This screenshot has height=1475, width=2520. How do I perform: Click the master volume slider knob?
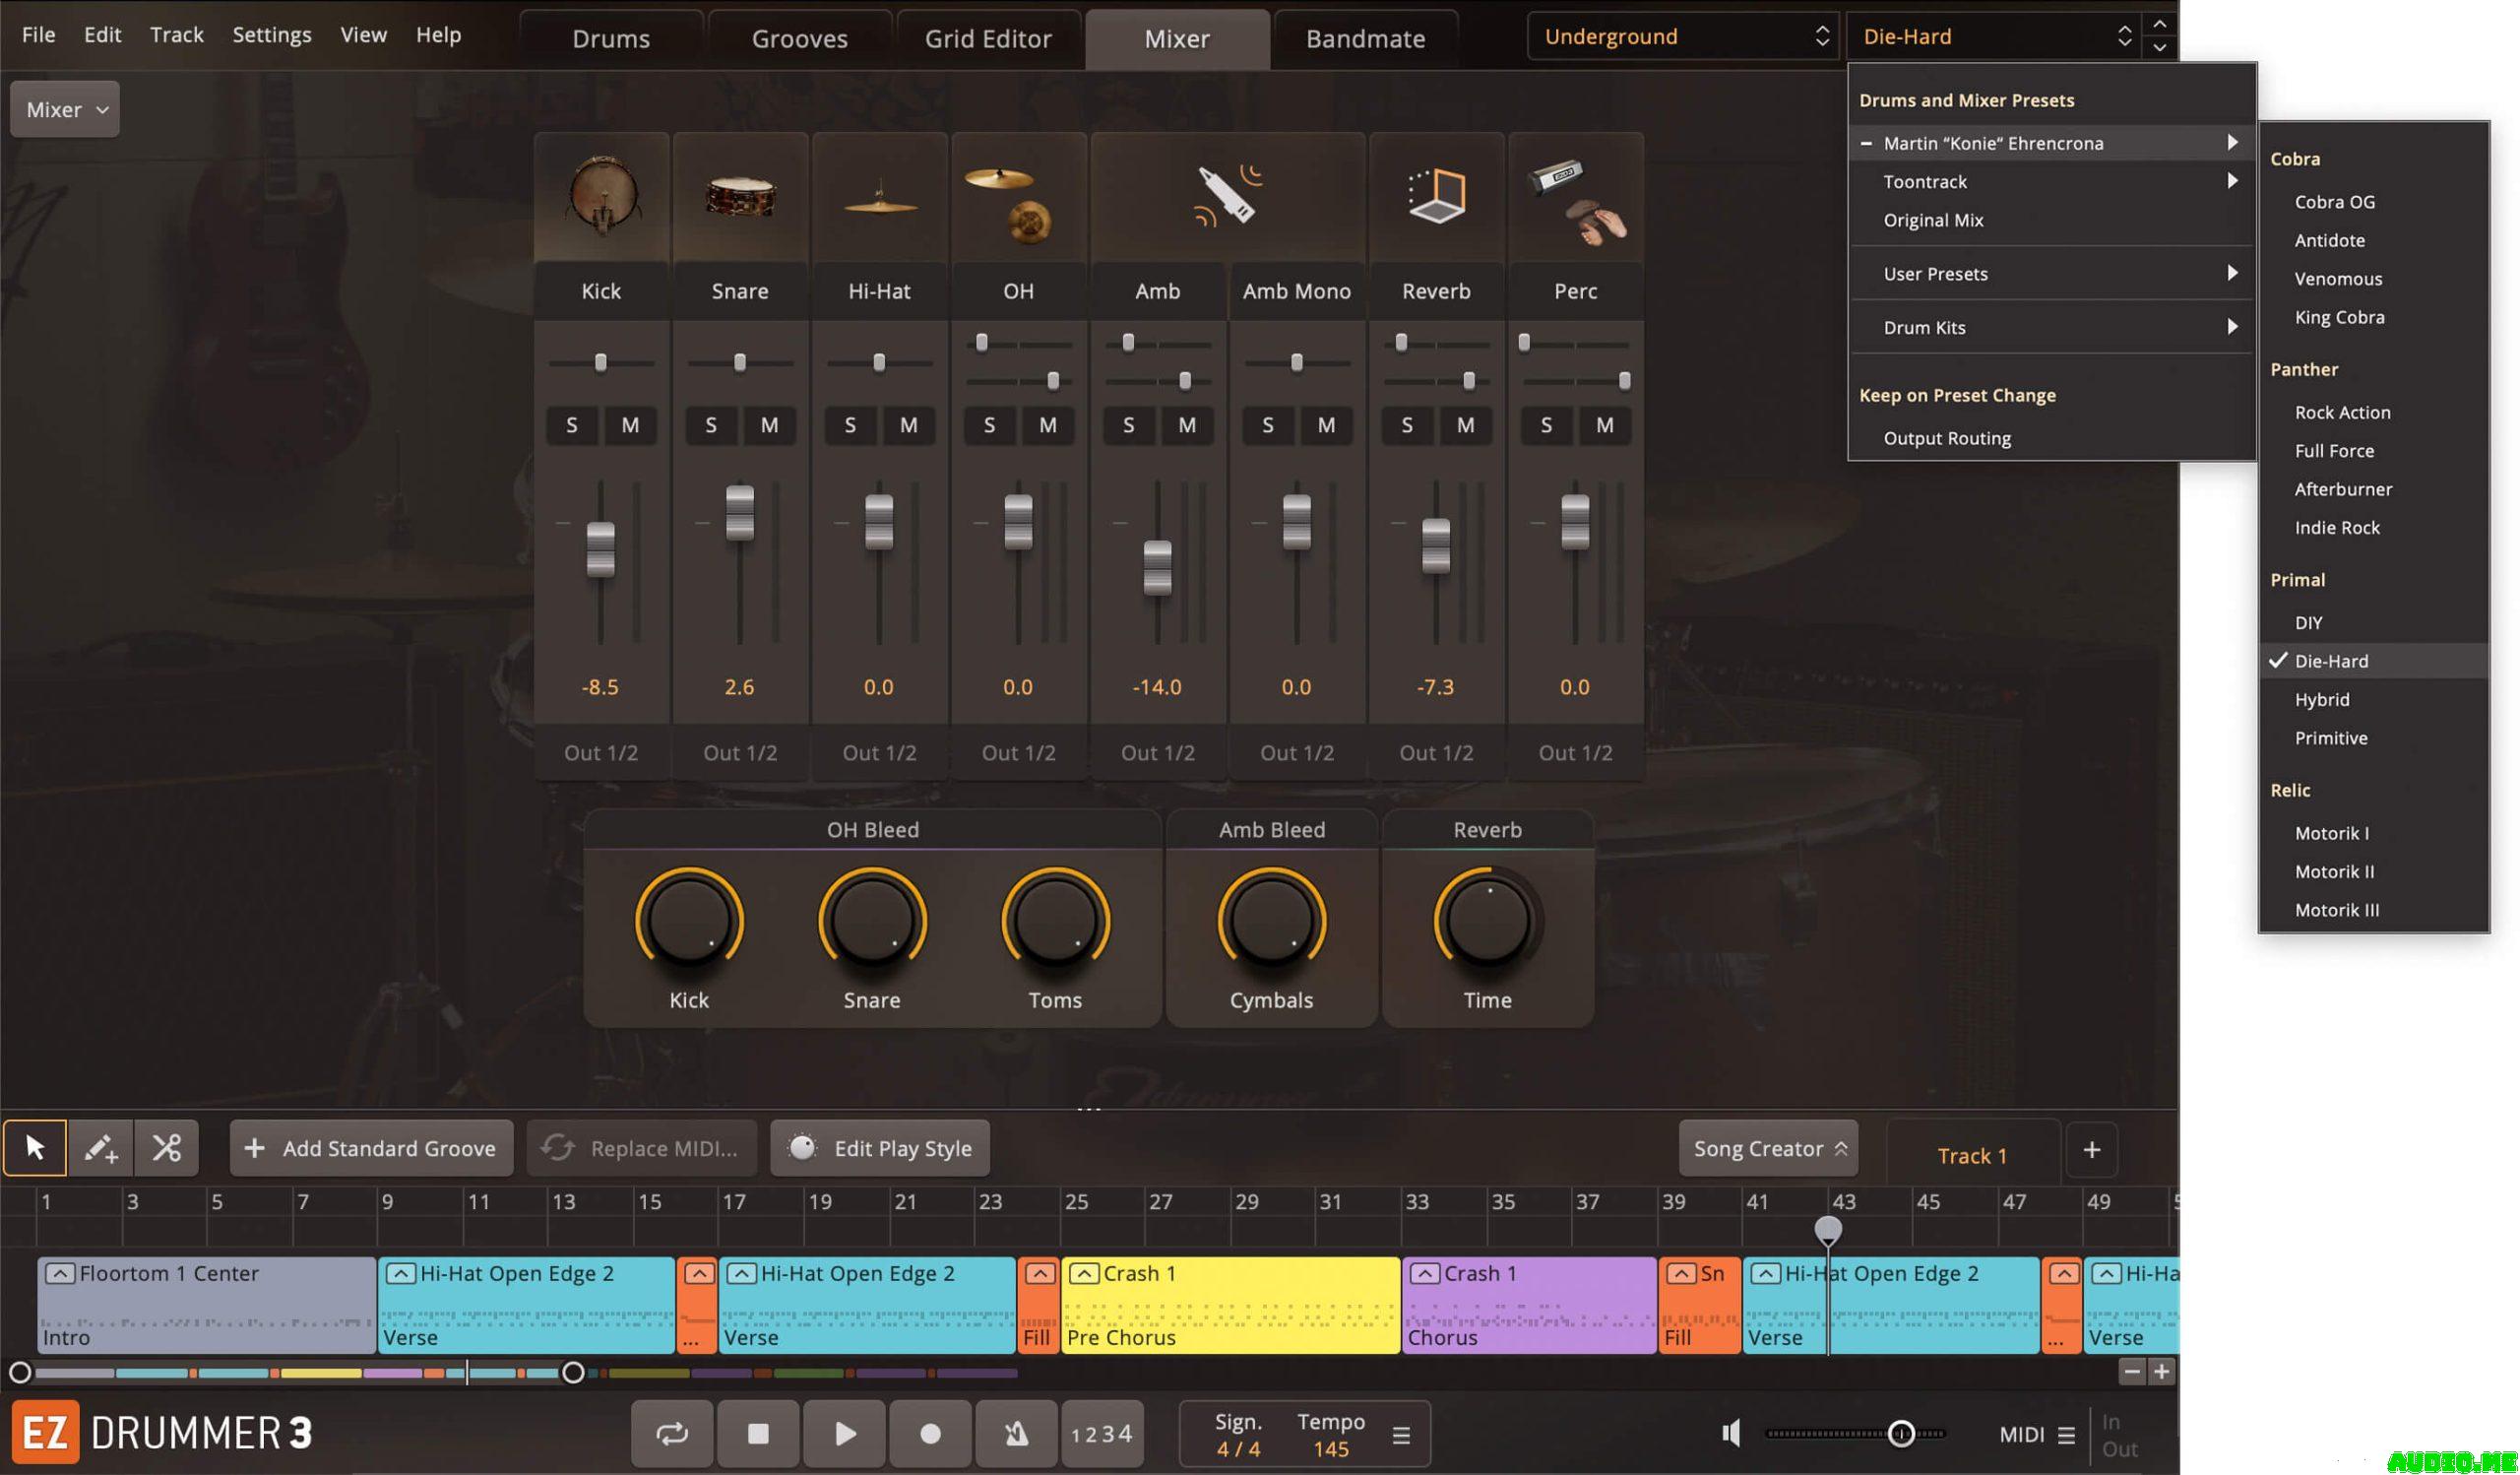(1901, 1434)
